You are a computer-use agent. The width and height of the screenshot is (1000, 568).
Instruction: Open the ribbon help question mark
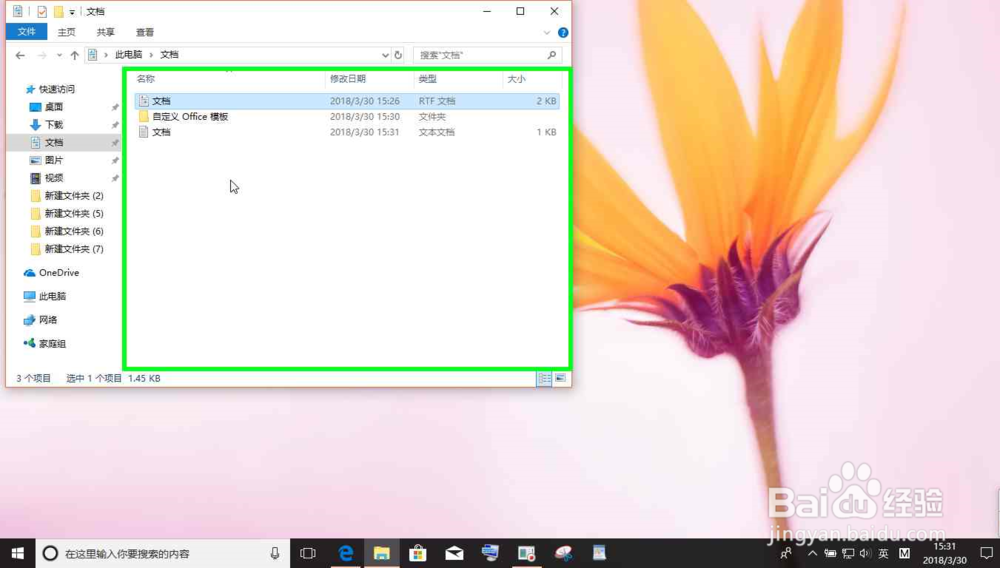coord(563,33)
